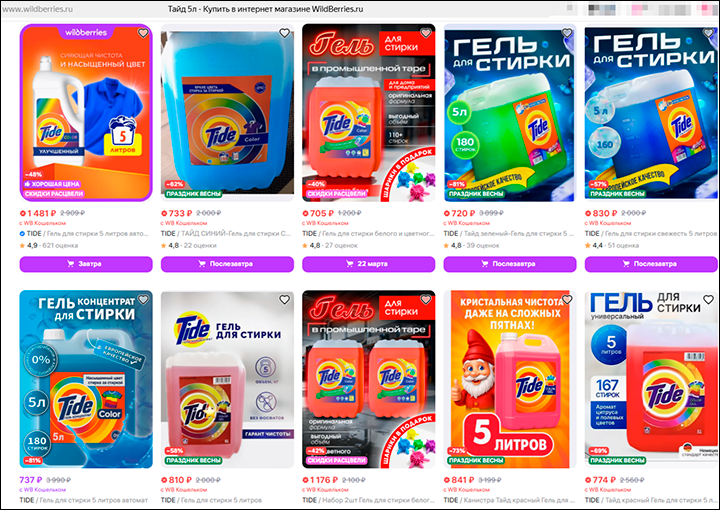The image size is (720, 510).
Task: Click heart on 737 ₽ concentrate gel card
Action: (x=143, y=300)
